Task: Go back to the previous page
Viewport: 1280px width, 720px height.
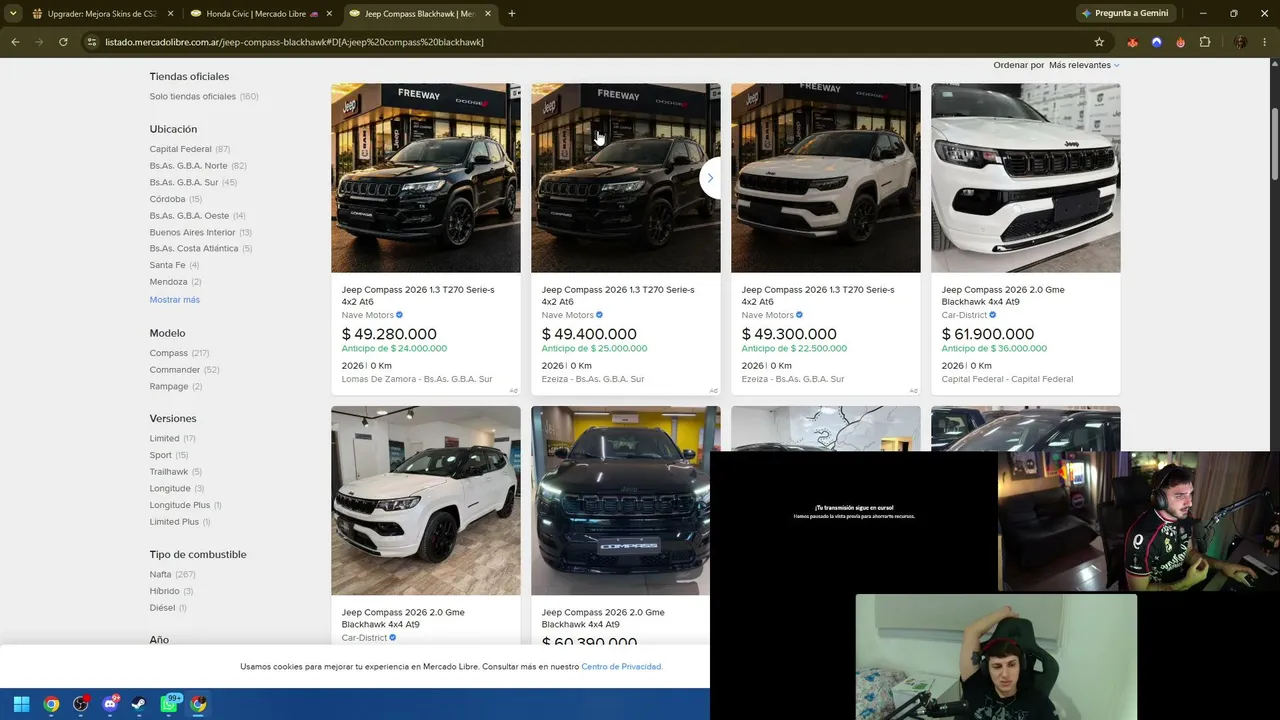Action: tap(15, 42)
